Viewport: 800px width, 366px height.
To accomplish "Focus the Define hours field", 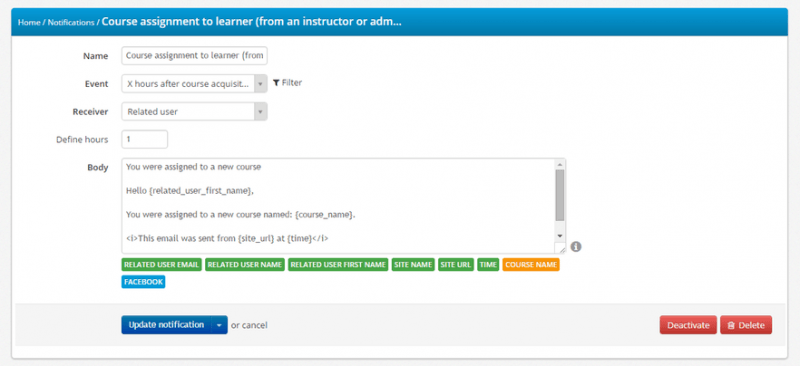I will 144,139.
